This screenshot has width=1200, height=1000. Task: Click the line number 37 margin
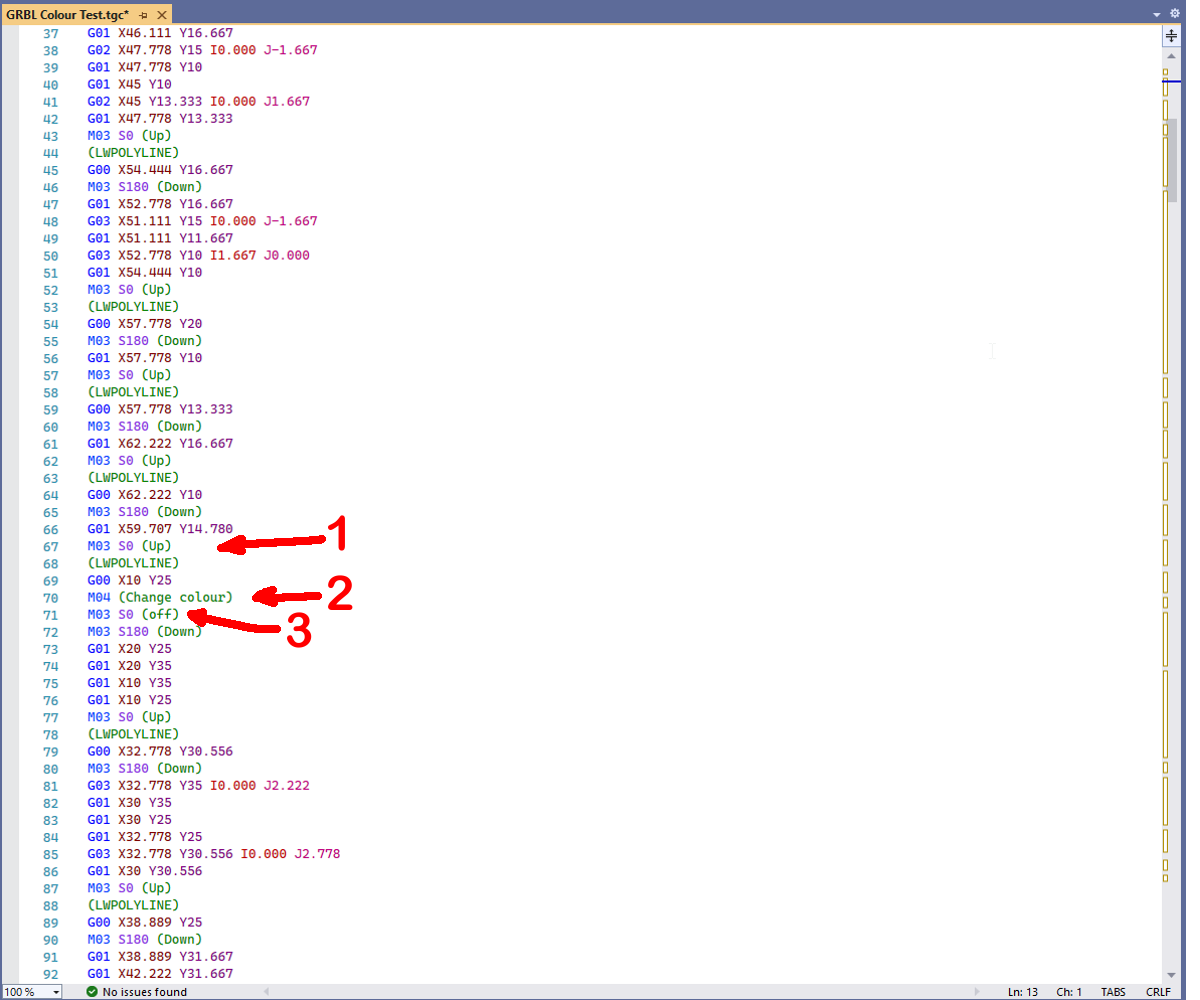coord(50,33)
